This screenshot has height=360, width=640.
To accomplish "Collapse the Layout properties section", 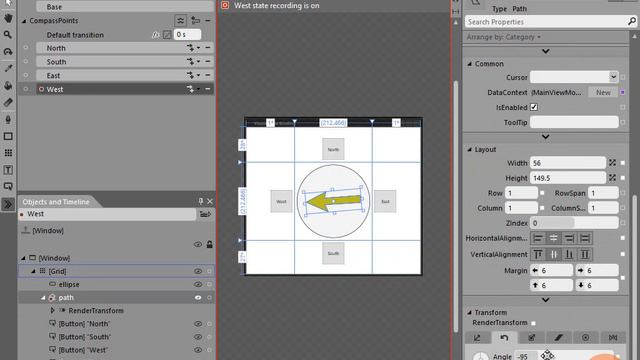I will tap(470, 149).
